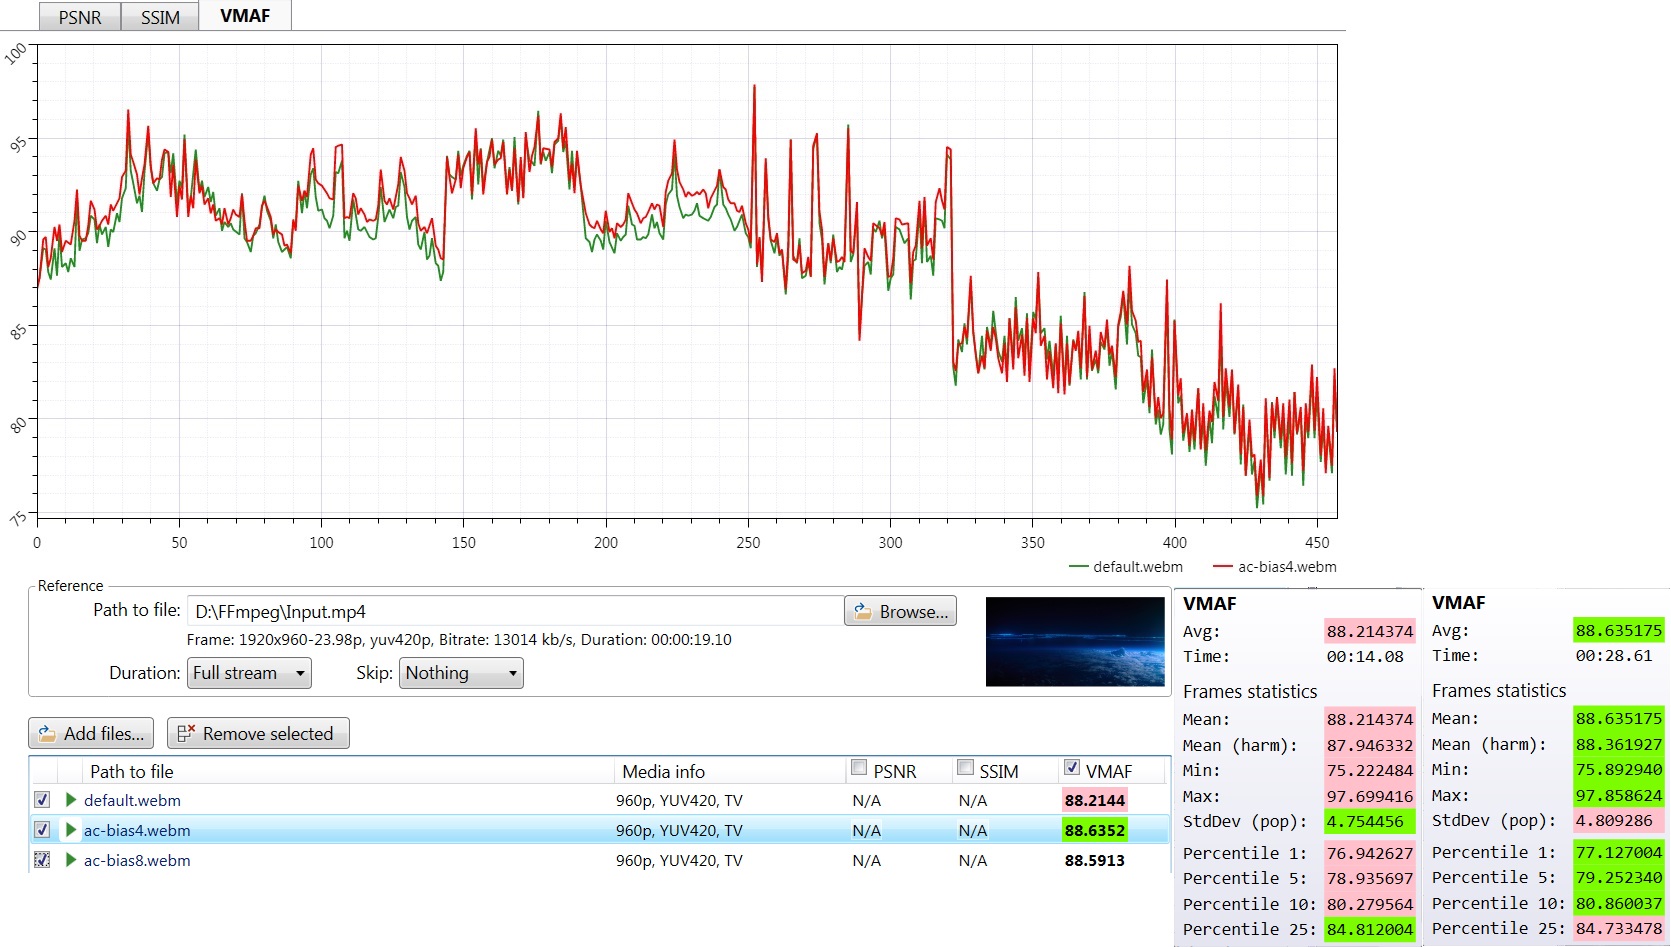Disable the VMAF column checkbox
Image resolution: width=1671 pixels, height=947 pixels.
(1072, 768)
